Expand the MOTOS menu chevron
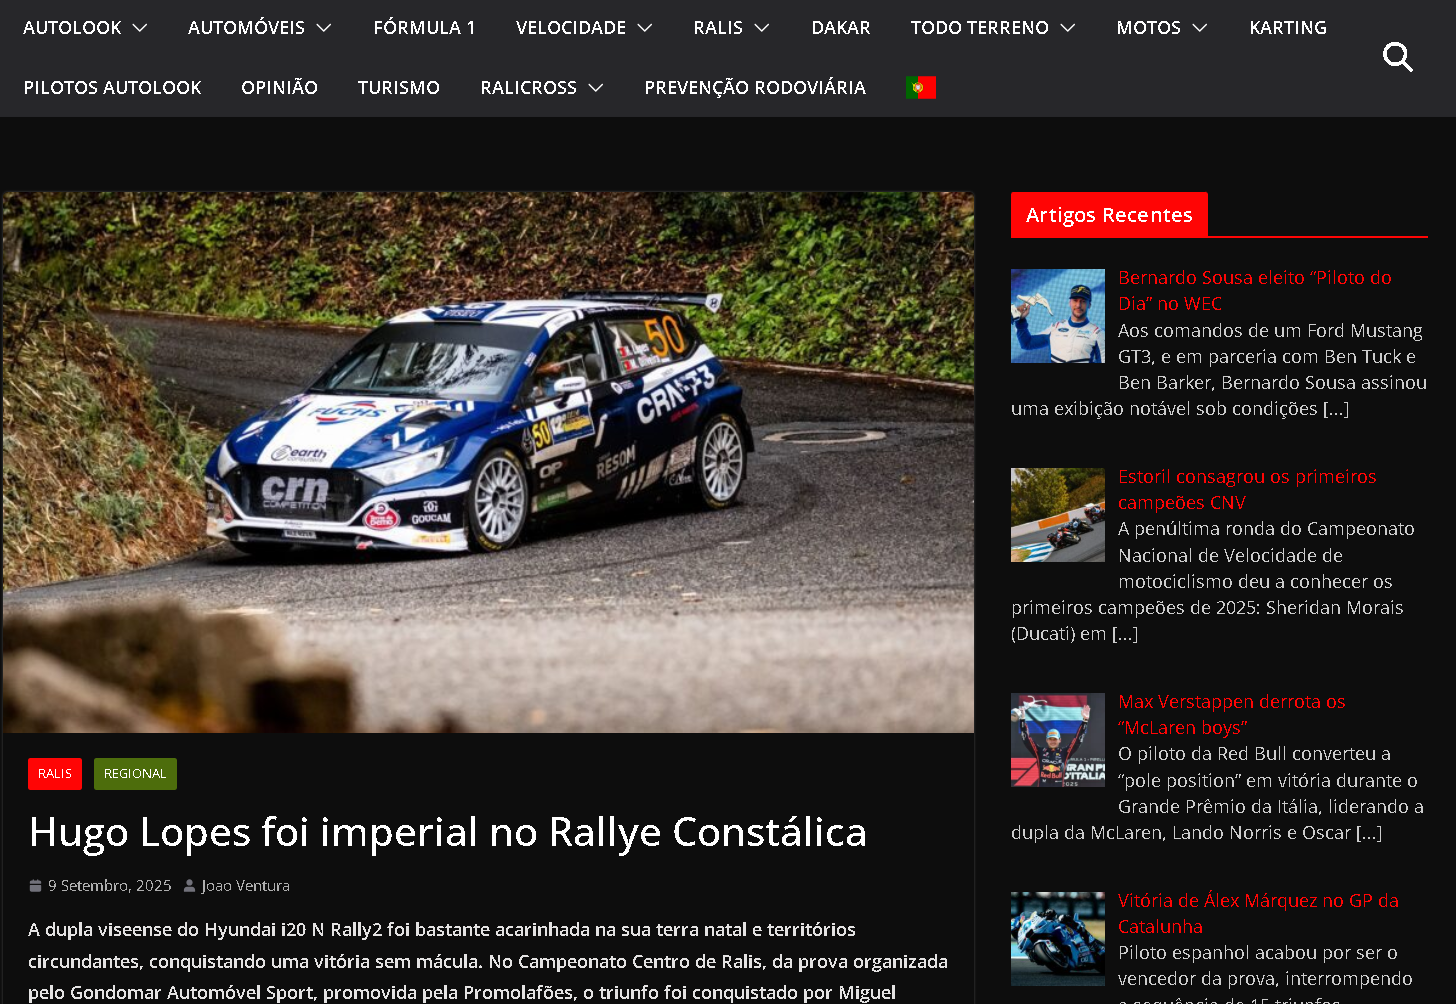Screen dimensions: 1456x1004 click(1200, 28)
